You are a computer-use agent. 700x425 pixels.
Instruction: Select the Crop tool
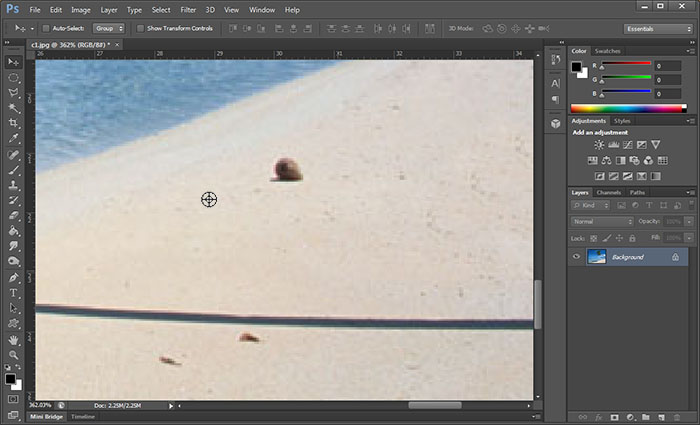tap(14, 123)
